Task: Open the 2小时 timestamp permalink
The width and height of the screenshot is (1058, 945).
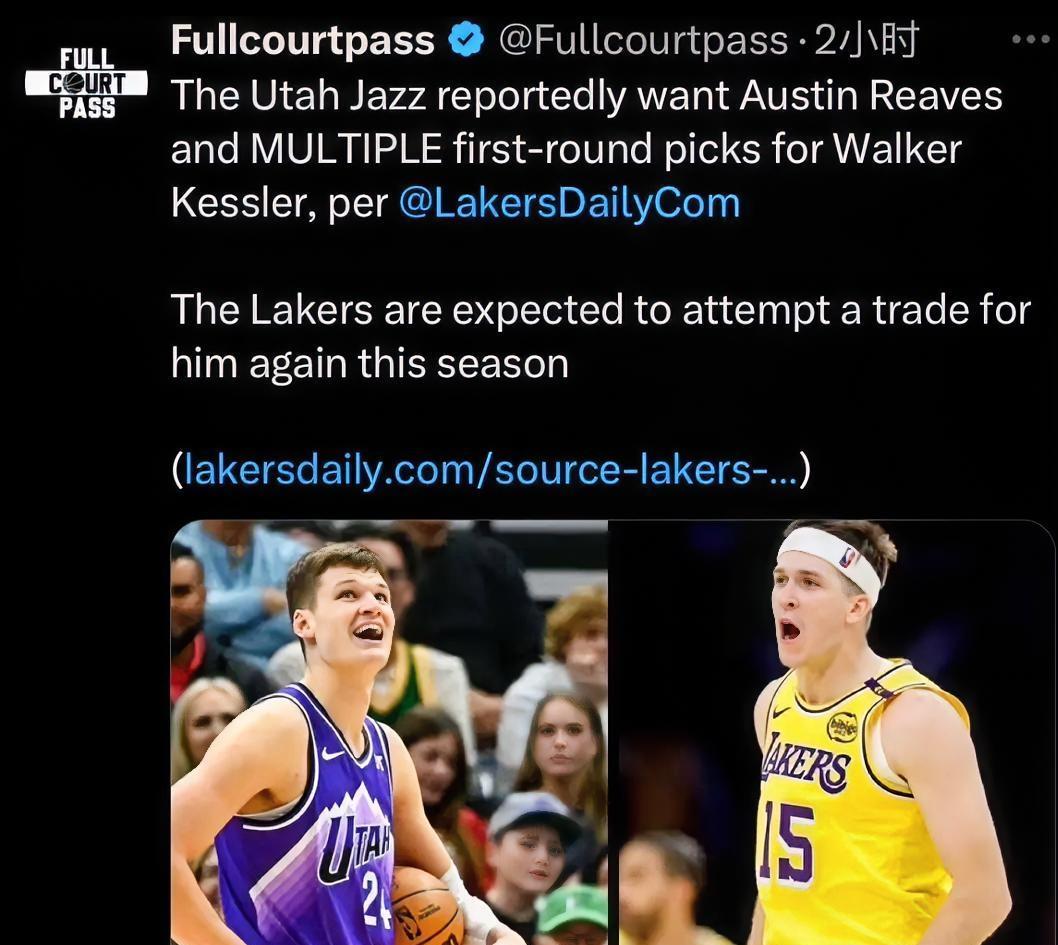Action: (866, 40)
